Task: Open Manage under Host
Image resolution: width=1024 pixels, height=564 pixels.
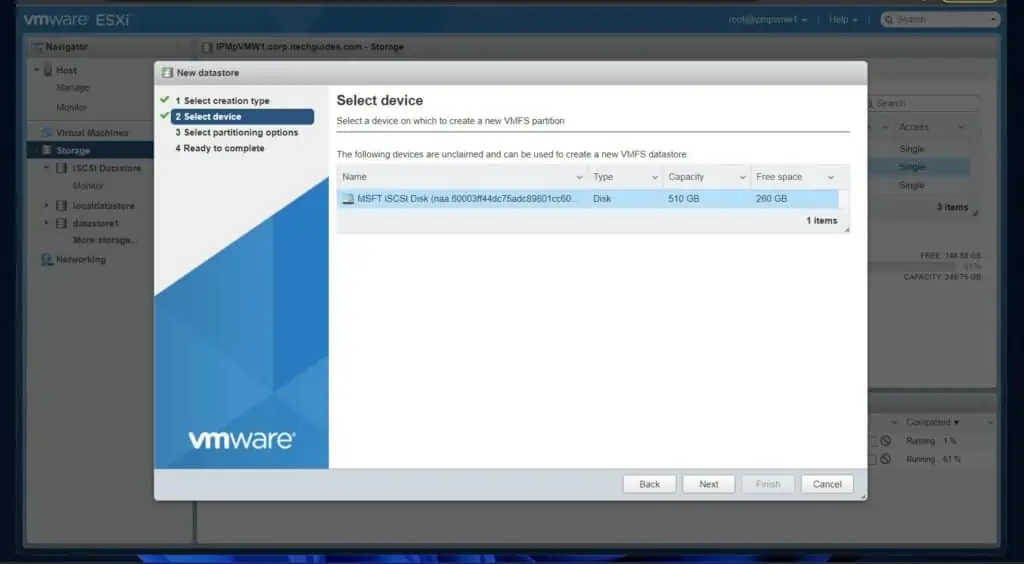Action: tap(72, 87)
